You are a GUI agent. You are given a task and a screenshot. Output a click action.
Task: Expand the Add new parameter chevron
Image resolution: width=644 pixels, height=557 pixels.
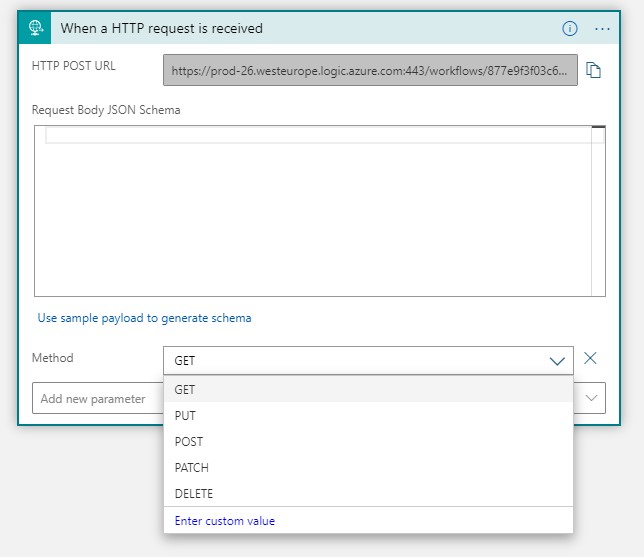[x=591, y=398]
